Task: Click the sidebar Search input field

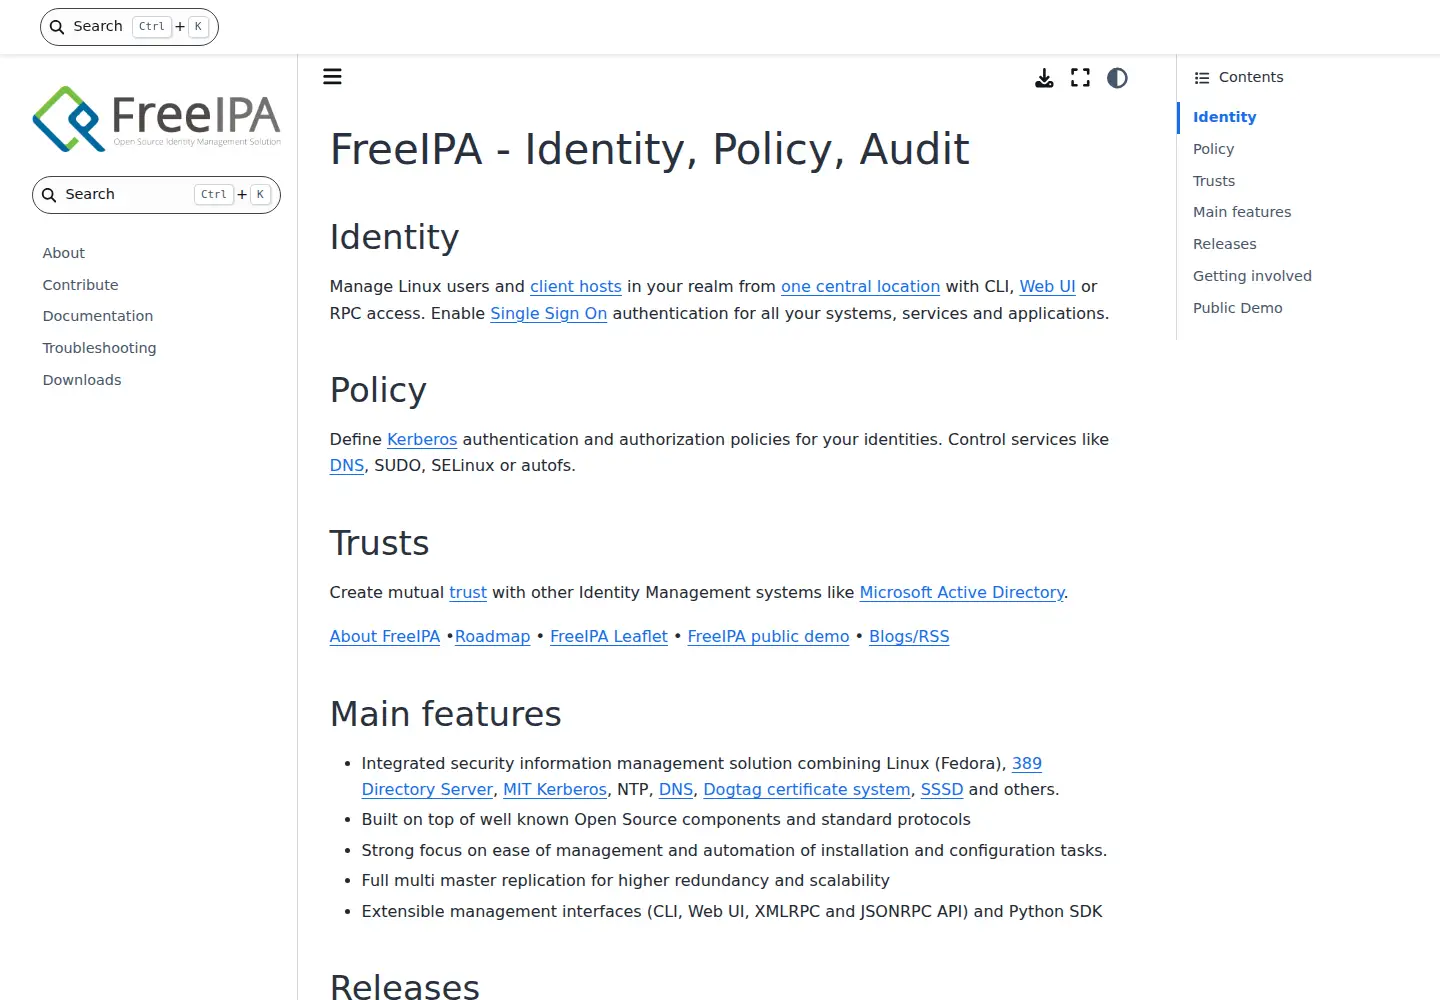Action: pyautogui.click(x=157, y=195)
